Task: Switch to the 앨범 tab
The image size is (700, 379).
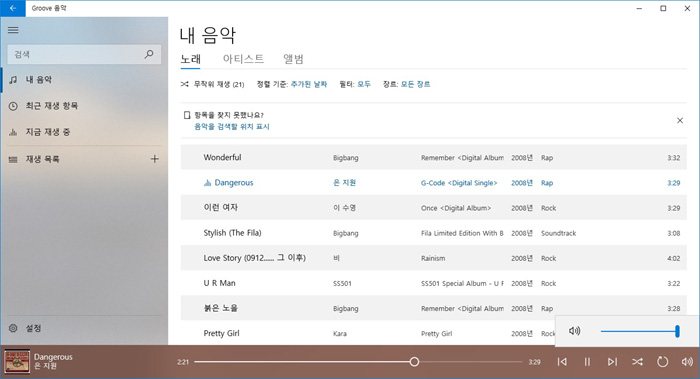Action: [293, 59]
